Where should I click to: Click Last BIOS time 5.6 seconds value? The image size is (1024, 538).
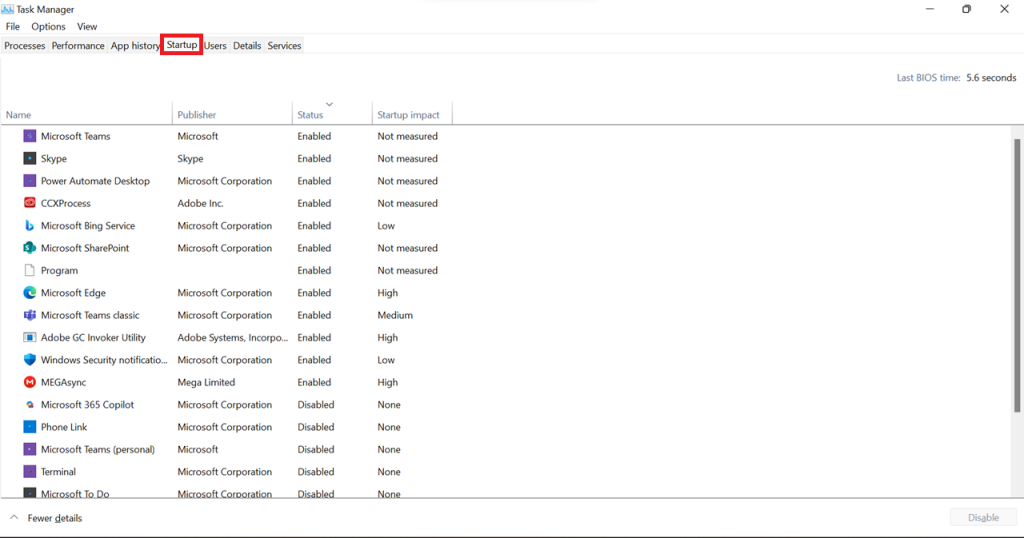(x=991, y=77)
